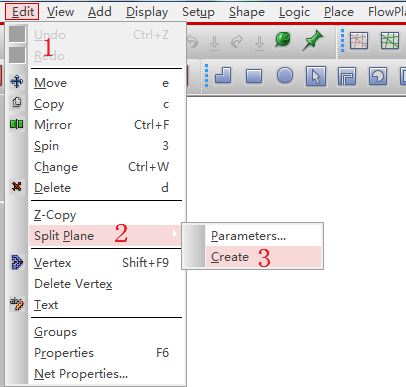The width and height of the screenshot is (406, 387).
Task: Open the Place menu
Action: coord(339,12)
